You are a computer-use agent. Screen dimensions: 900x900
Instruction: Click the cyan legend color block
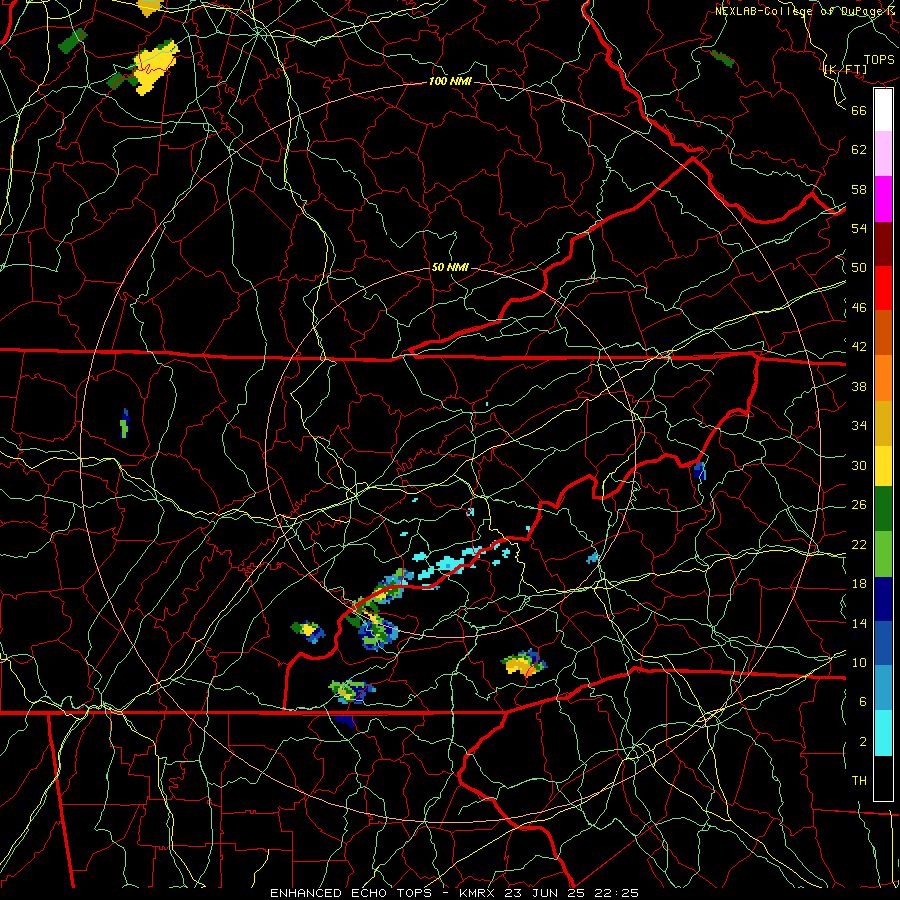coord(883,733)
